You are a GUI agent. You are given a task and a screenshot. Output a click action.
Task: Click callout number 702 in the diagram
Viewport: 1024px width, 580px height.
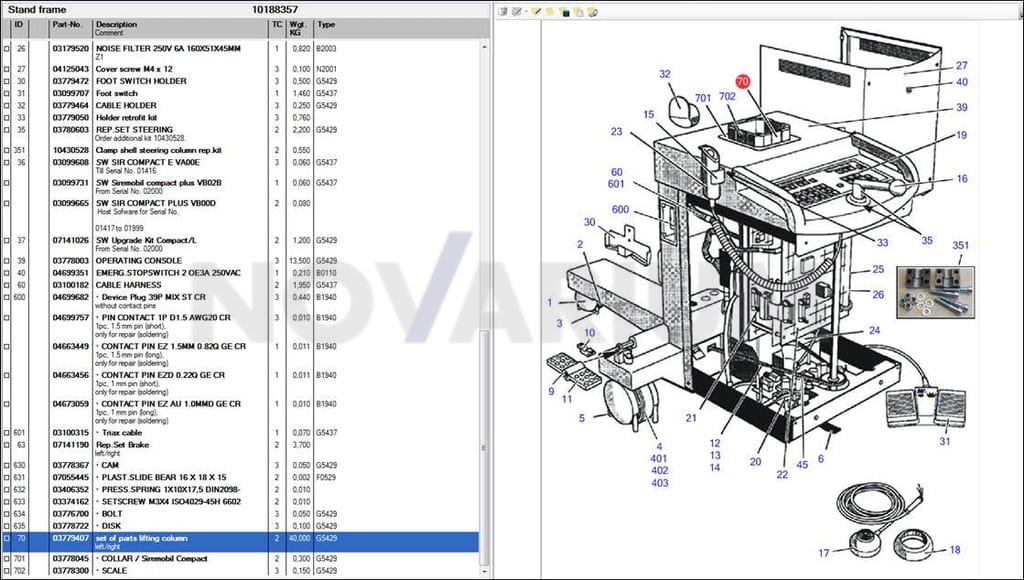tap(727, 96)
